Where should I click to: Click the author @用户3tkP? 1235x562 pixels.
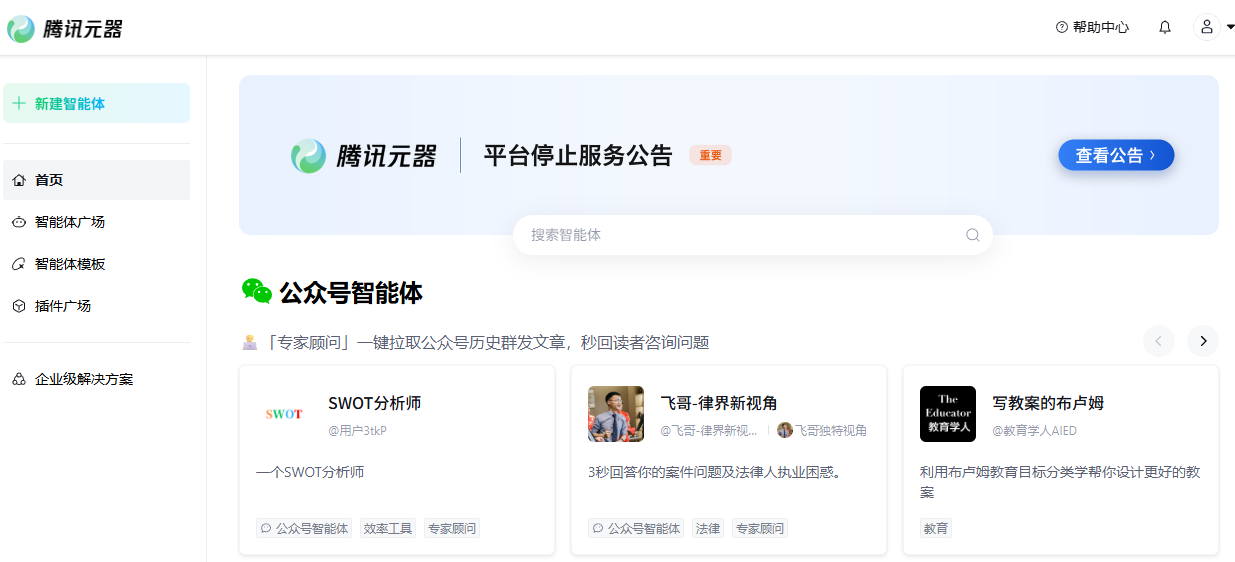(357, 430)
